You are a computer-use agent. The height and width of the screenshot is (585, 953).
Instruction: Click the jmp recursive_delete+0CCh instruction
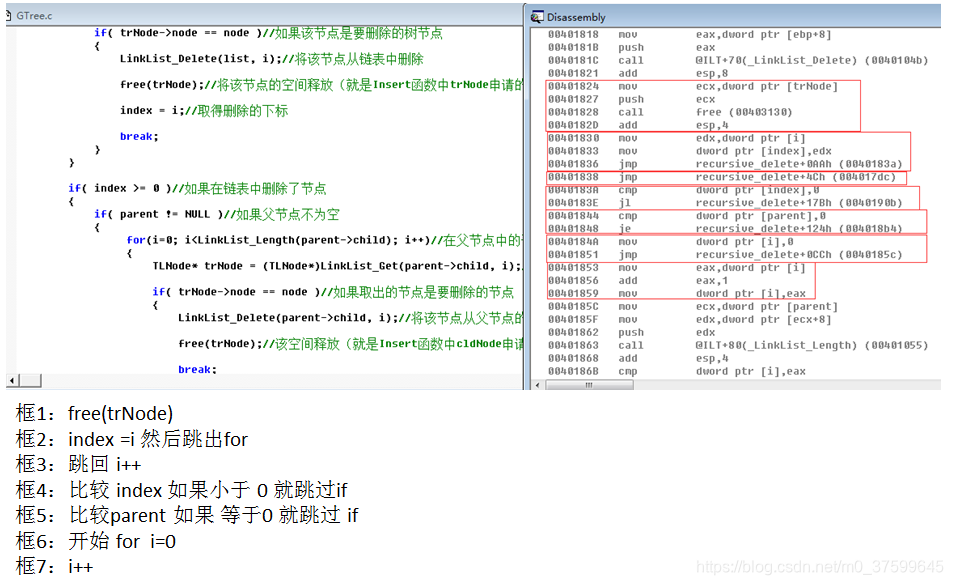(760, 255)
